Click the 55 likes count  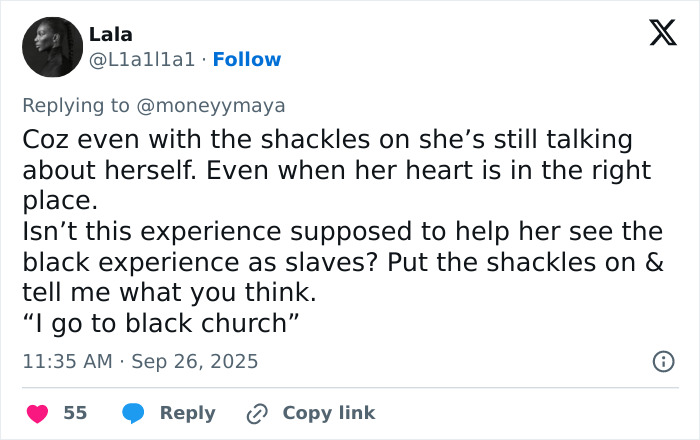[75, 412]
